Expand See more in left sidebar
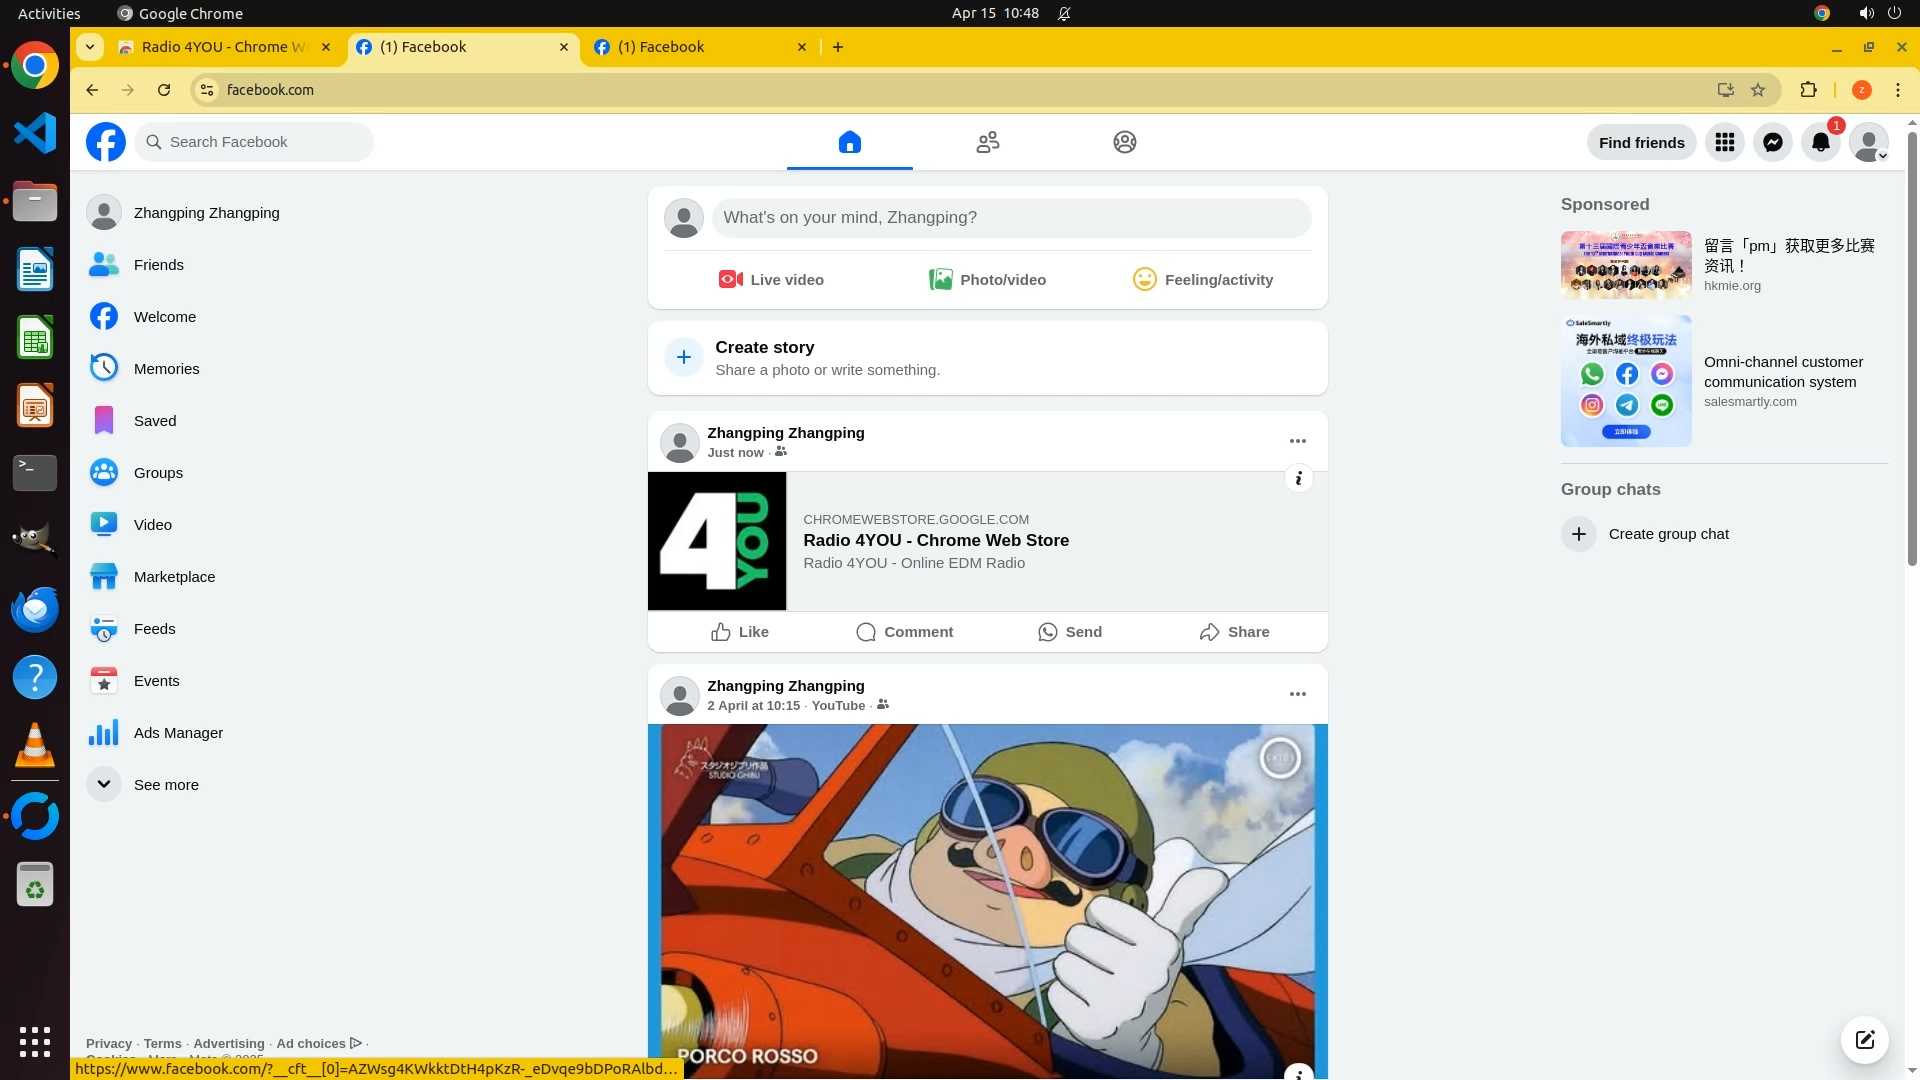 (x=166, y=785)
